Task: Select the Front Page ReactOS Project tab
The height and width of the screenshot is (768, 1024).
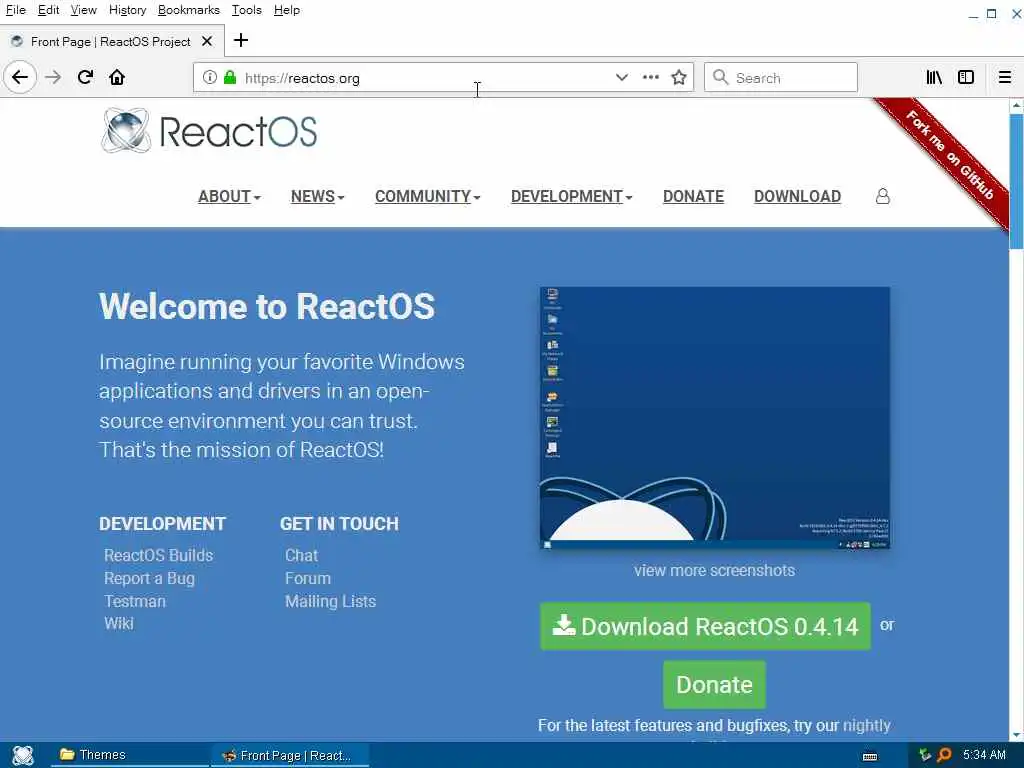Action: pos(112,41)
